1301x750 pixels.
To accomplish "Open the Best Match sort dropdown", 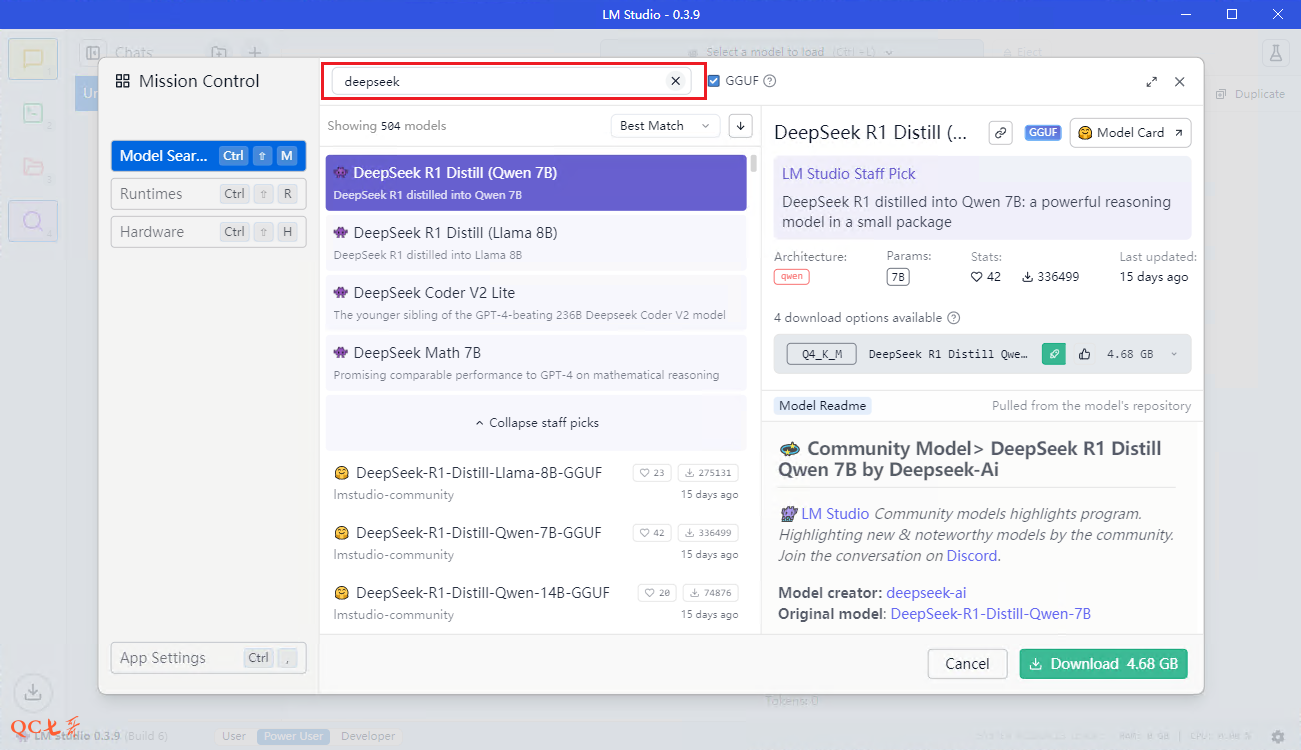I will 665,126.
